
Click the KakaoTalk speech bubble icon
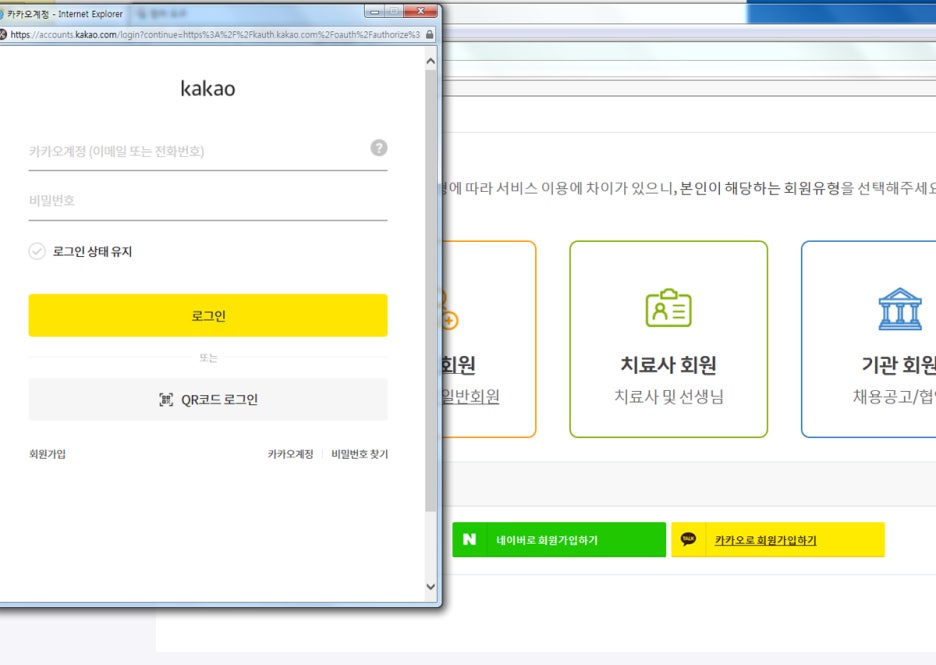pyautogui.click(x=688, y=540)
